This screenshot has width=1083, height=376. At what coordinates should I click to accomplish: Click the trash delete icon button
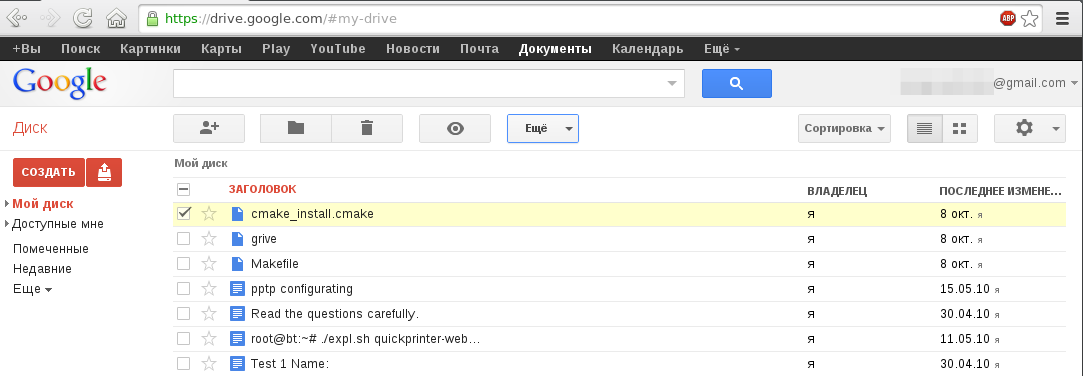tap(367, 129)
